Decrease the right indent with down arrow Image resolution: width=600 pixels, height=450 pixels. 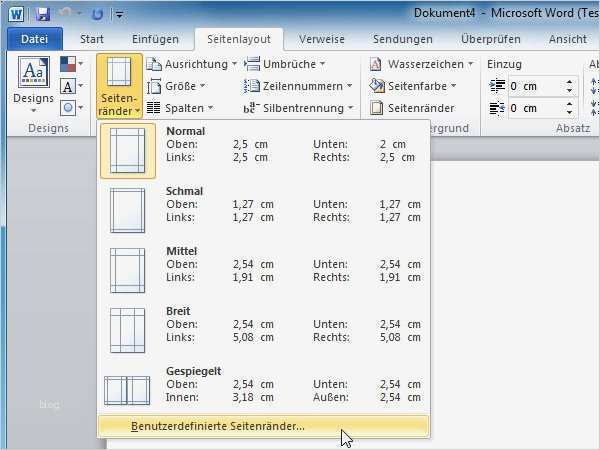[570, 112]
